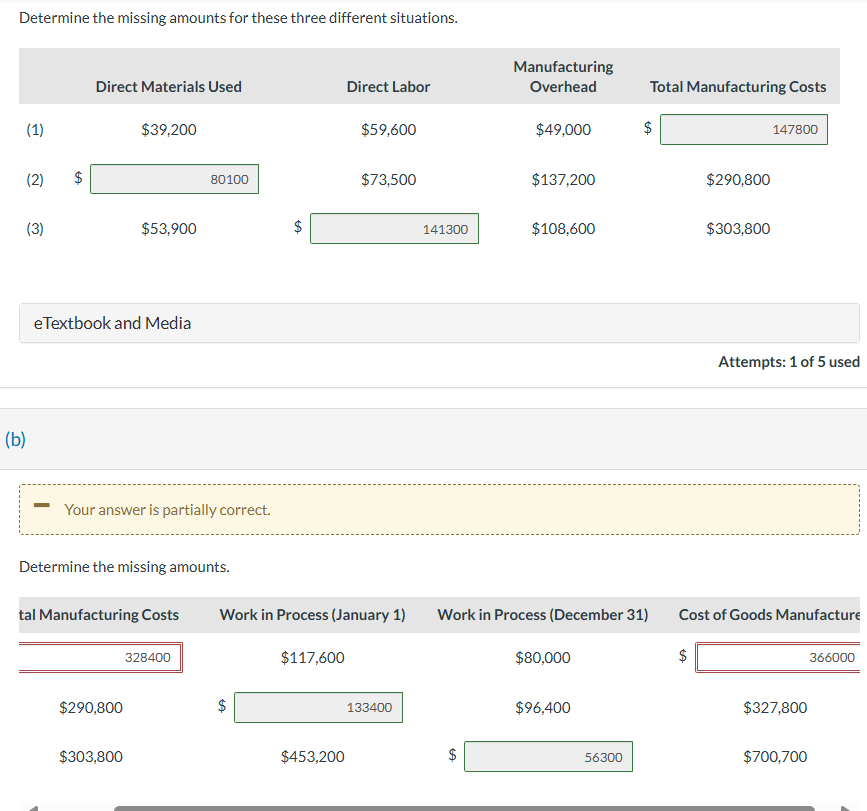Click the Direct Labor field with 141300

394,229
